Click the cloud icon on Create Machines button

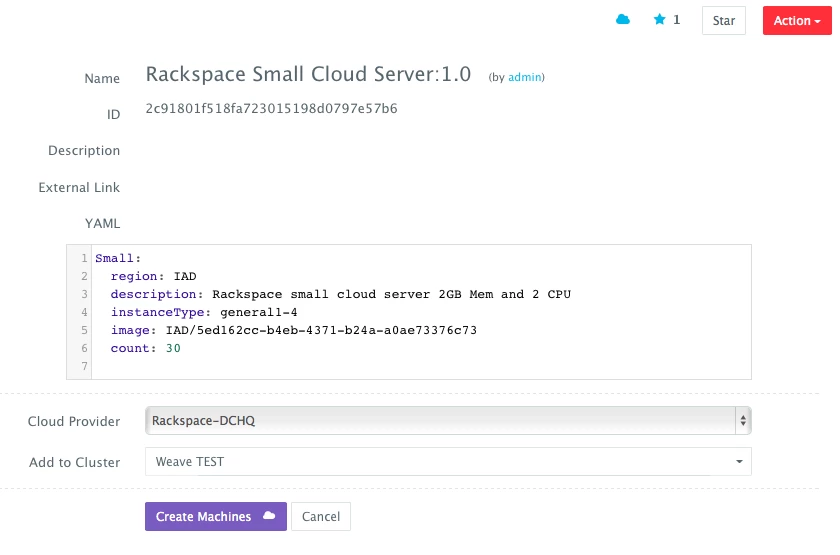pos(269,515)
